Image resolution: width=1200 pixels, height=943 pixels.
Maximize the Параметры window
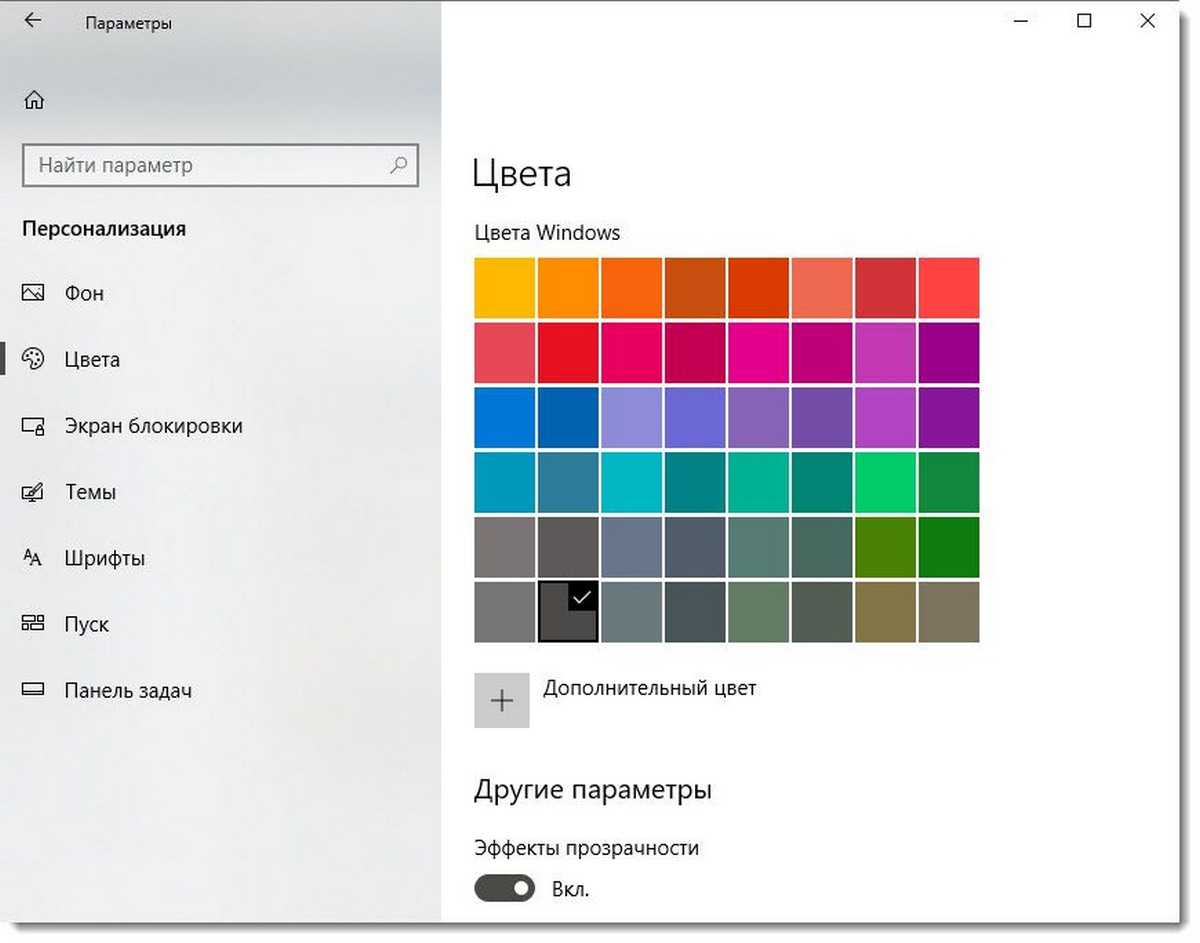click(x=1084, y=21)
